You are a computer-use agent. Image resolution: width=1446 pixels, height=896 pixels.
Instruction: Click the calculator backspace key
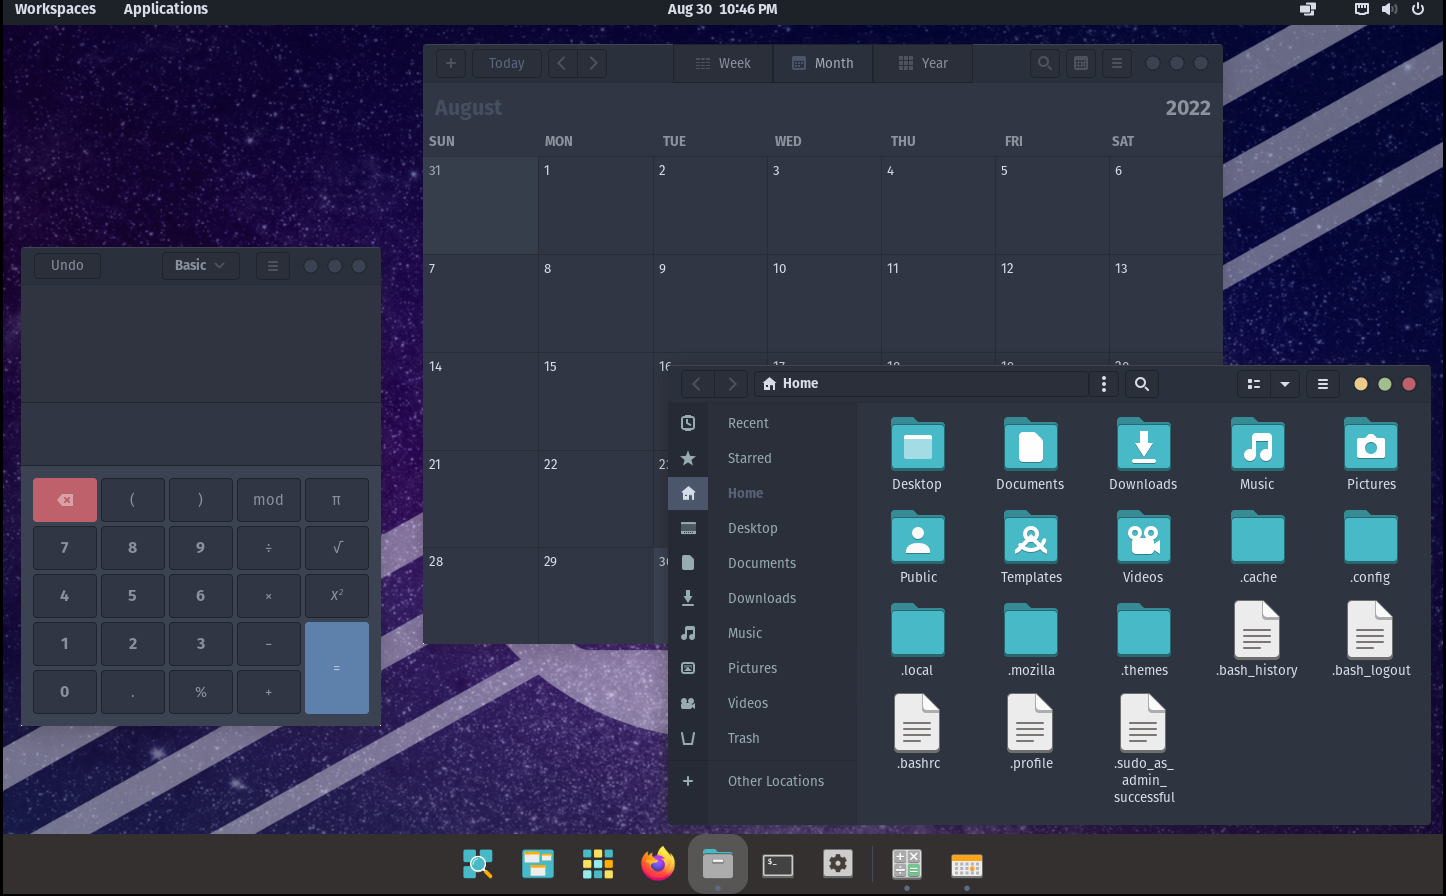point(65,500)
